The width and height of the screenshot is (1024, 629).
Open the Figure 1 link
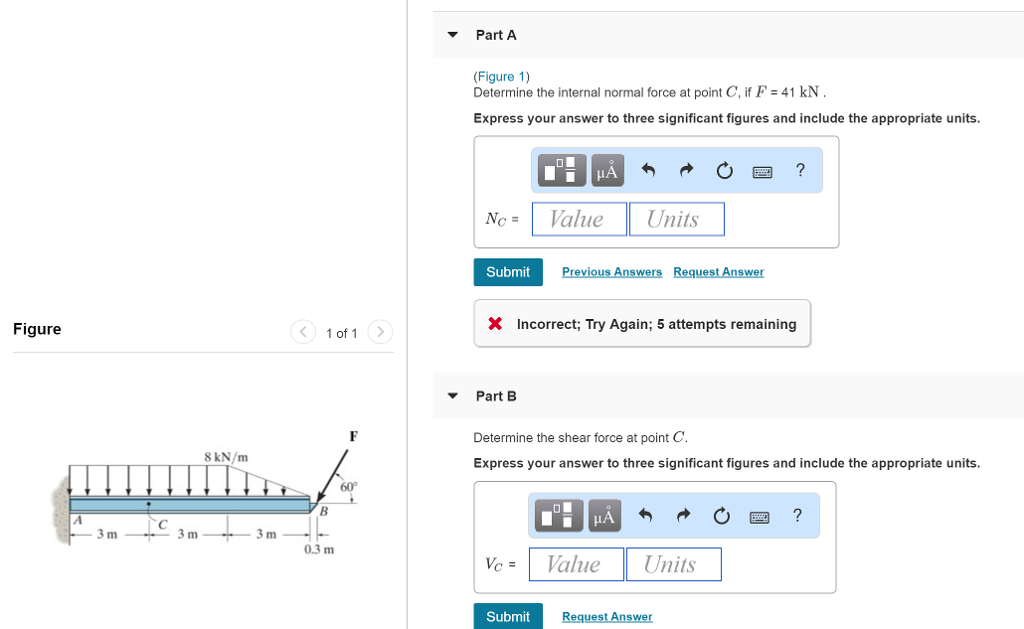(x=502, y=77)
